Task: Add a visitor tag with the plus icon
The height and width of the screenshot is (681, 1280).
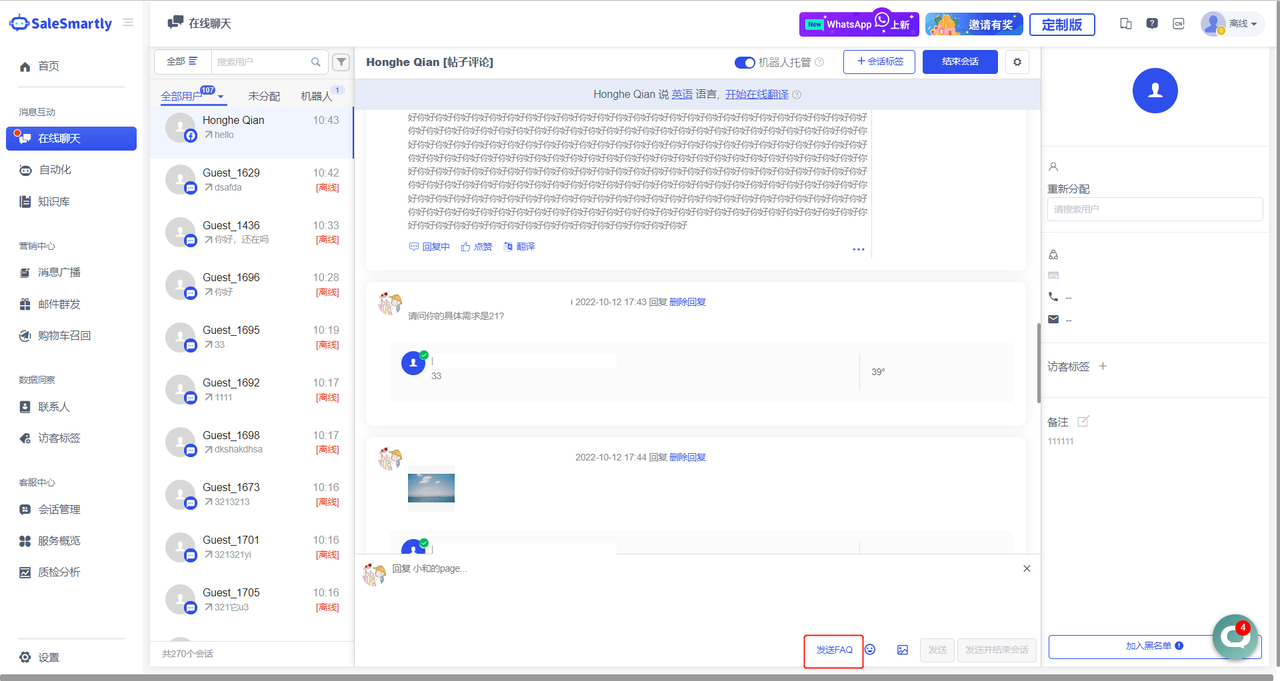Action: coord(1103,366)
